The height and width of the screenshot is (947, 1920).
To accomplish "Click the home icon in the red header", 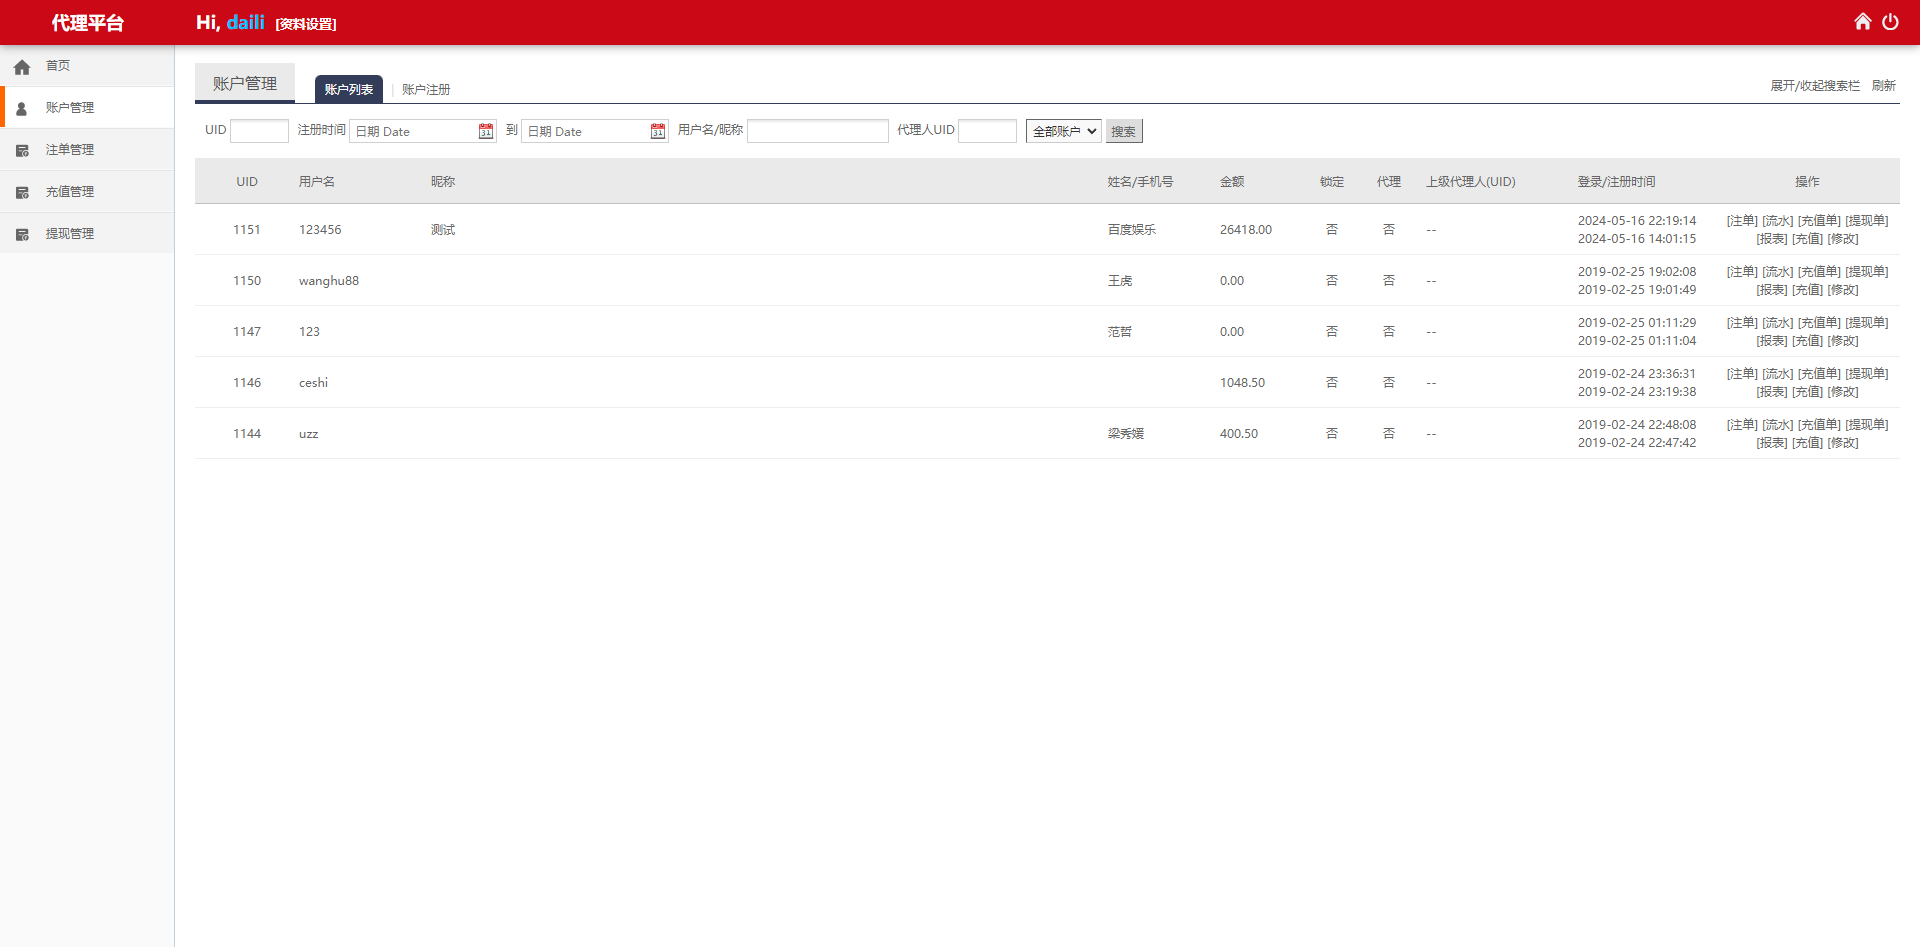I will (1862, 21).
